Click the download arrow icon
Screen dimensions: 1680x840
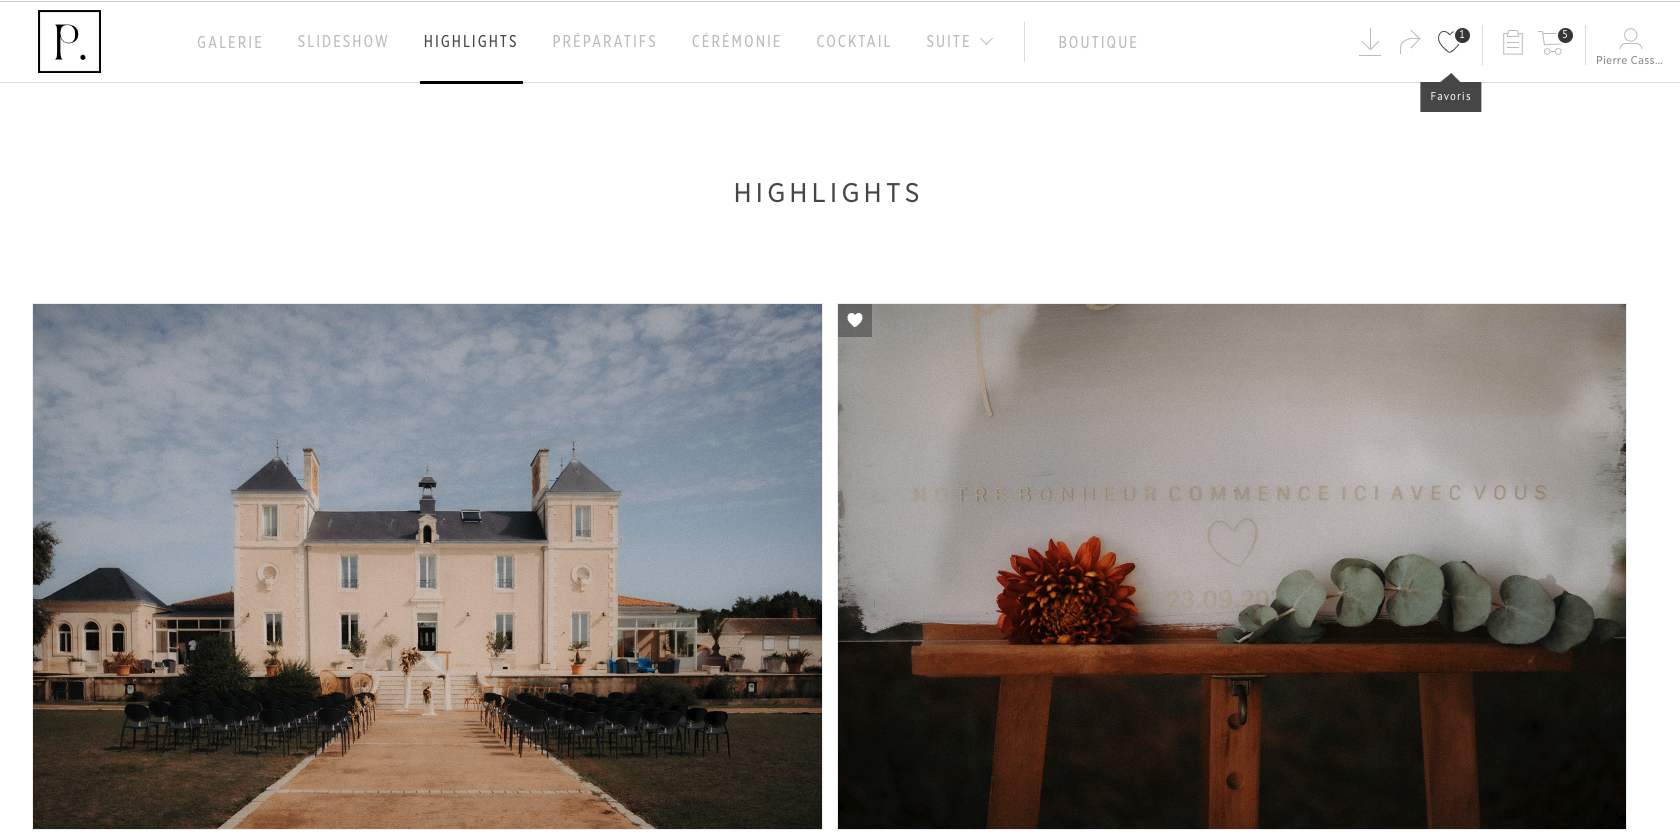[1370, 42]
